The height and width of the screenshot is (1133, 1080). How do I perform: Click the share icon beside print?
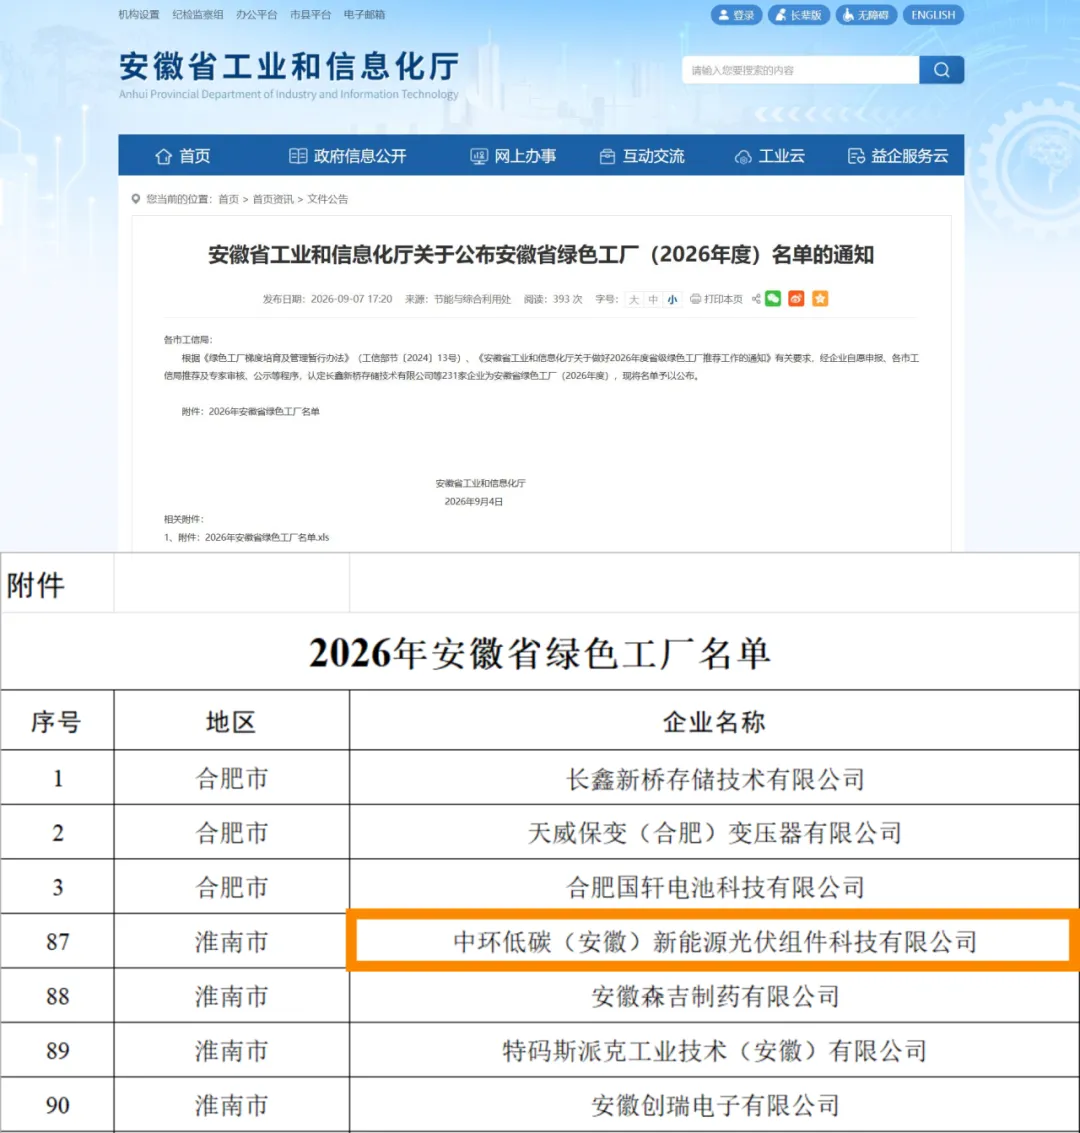pos(756,298)
